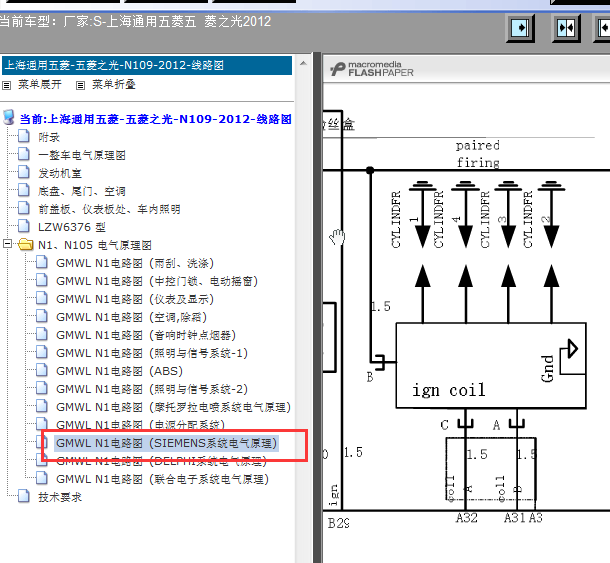610x563 pixels.
Task: Open the root link 当前:上海通用五菱-五菱之光-N109-2012-线路图
Action: click(156, 119)
